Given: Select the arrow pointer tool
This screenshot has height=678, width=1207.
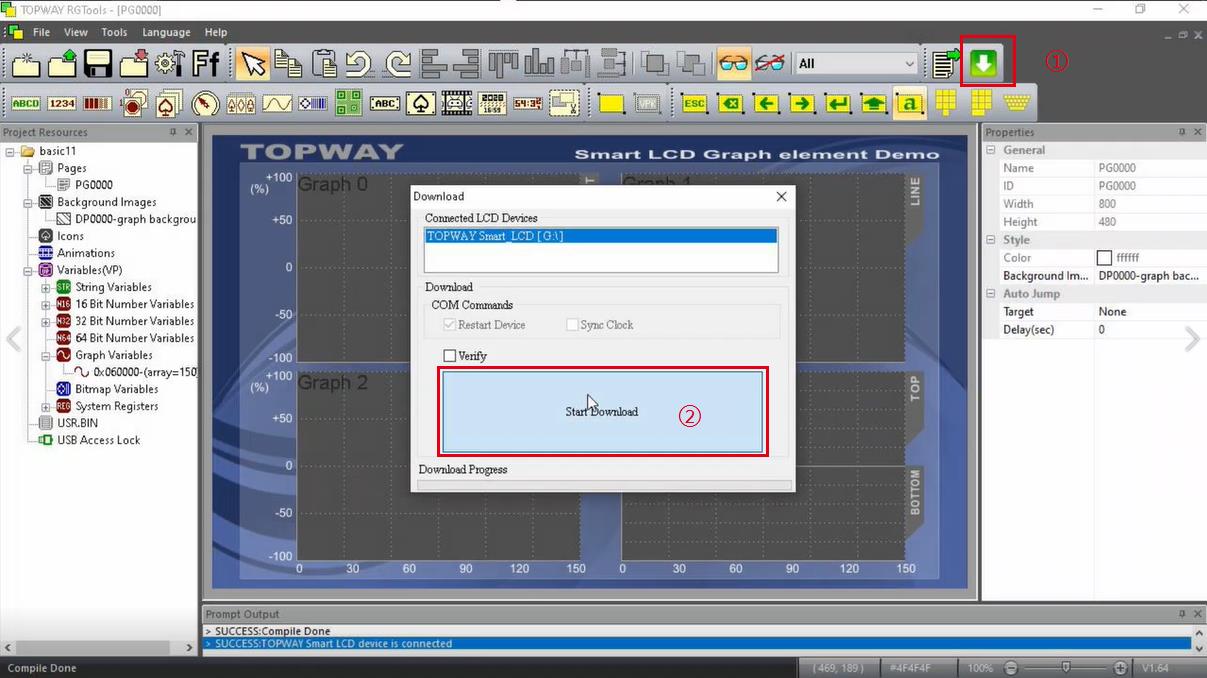Looking at the screenshot, I should coord(253,64).
